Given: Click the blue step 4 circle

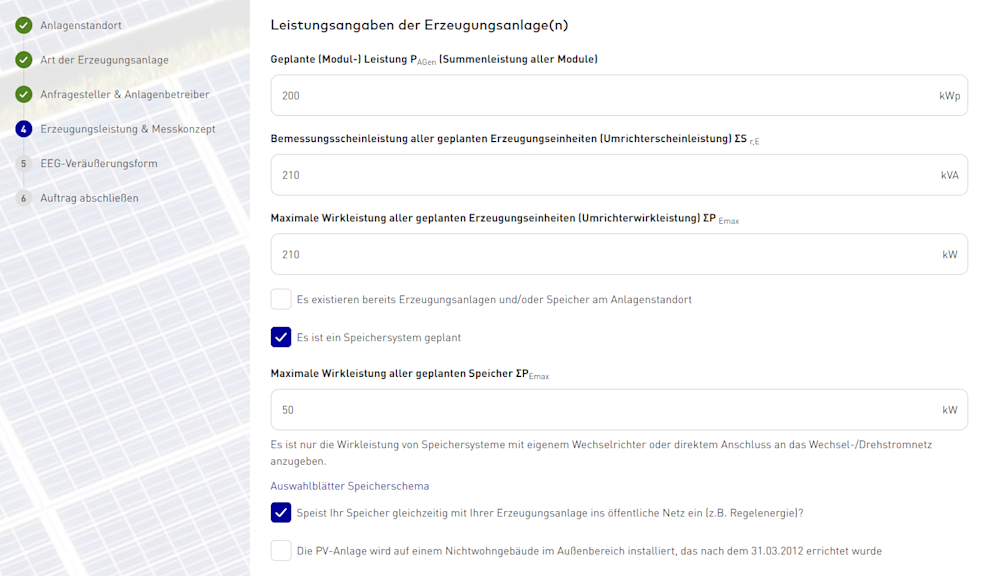Looking at the screenshot, I should point(24,129).
